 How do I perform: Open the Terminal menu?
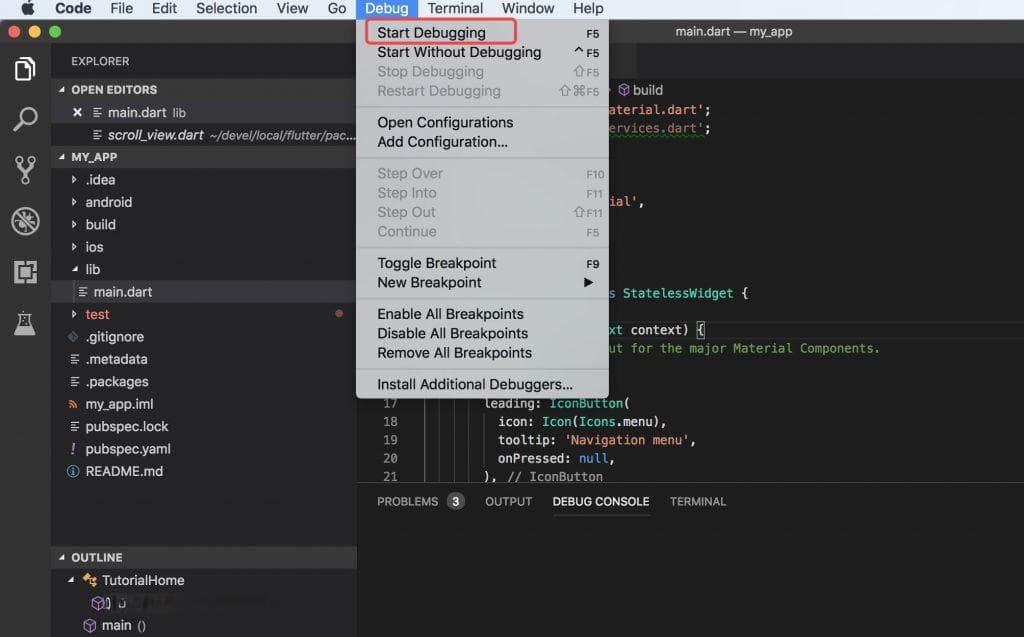point(455,8)
